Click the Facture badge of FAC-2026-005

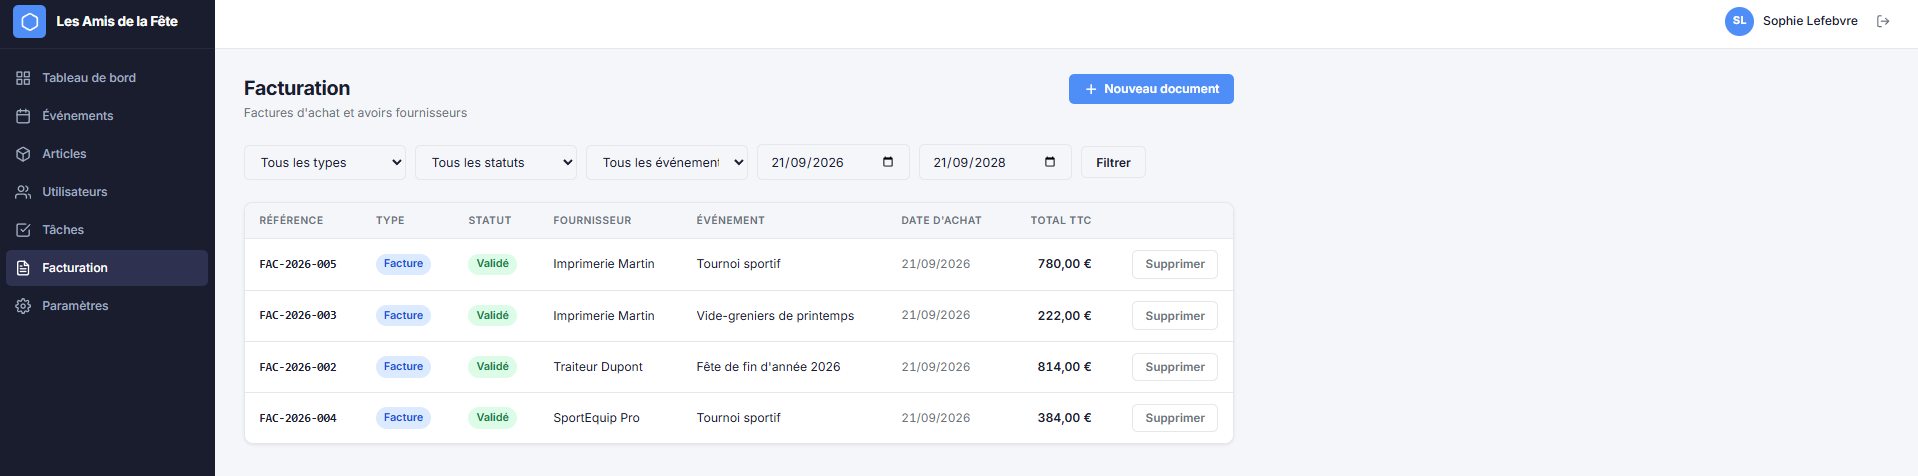pyautogui.click(x=403, y=264)
